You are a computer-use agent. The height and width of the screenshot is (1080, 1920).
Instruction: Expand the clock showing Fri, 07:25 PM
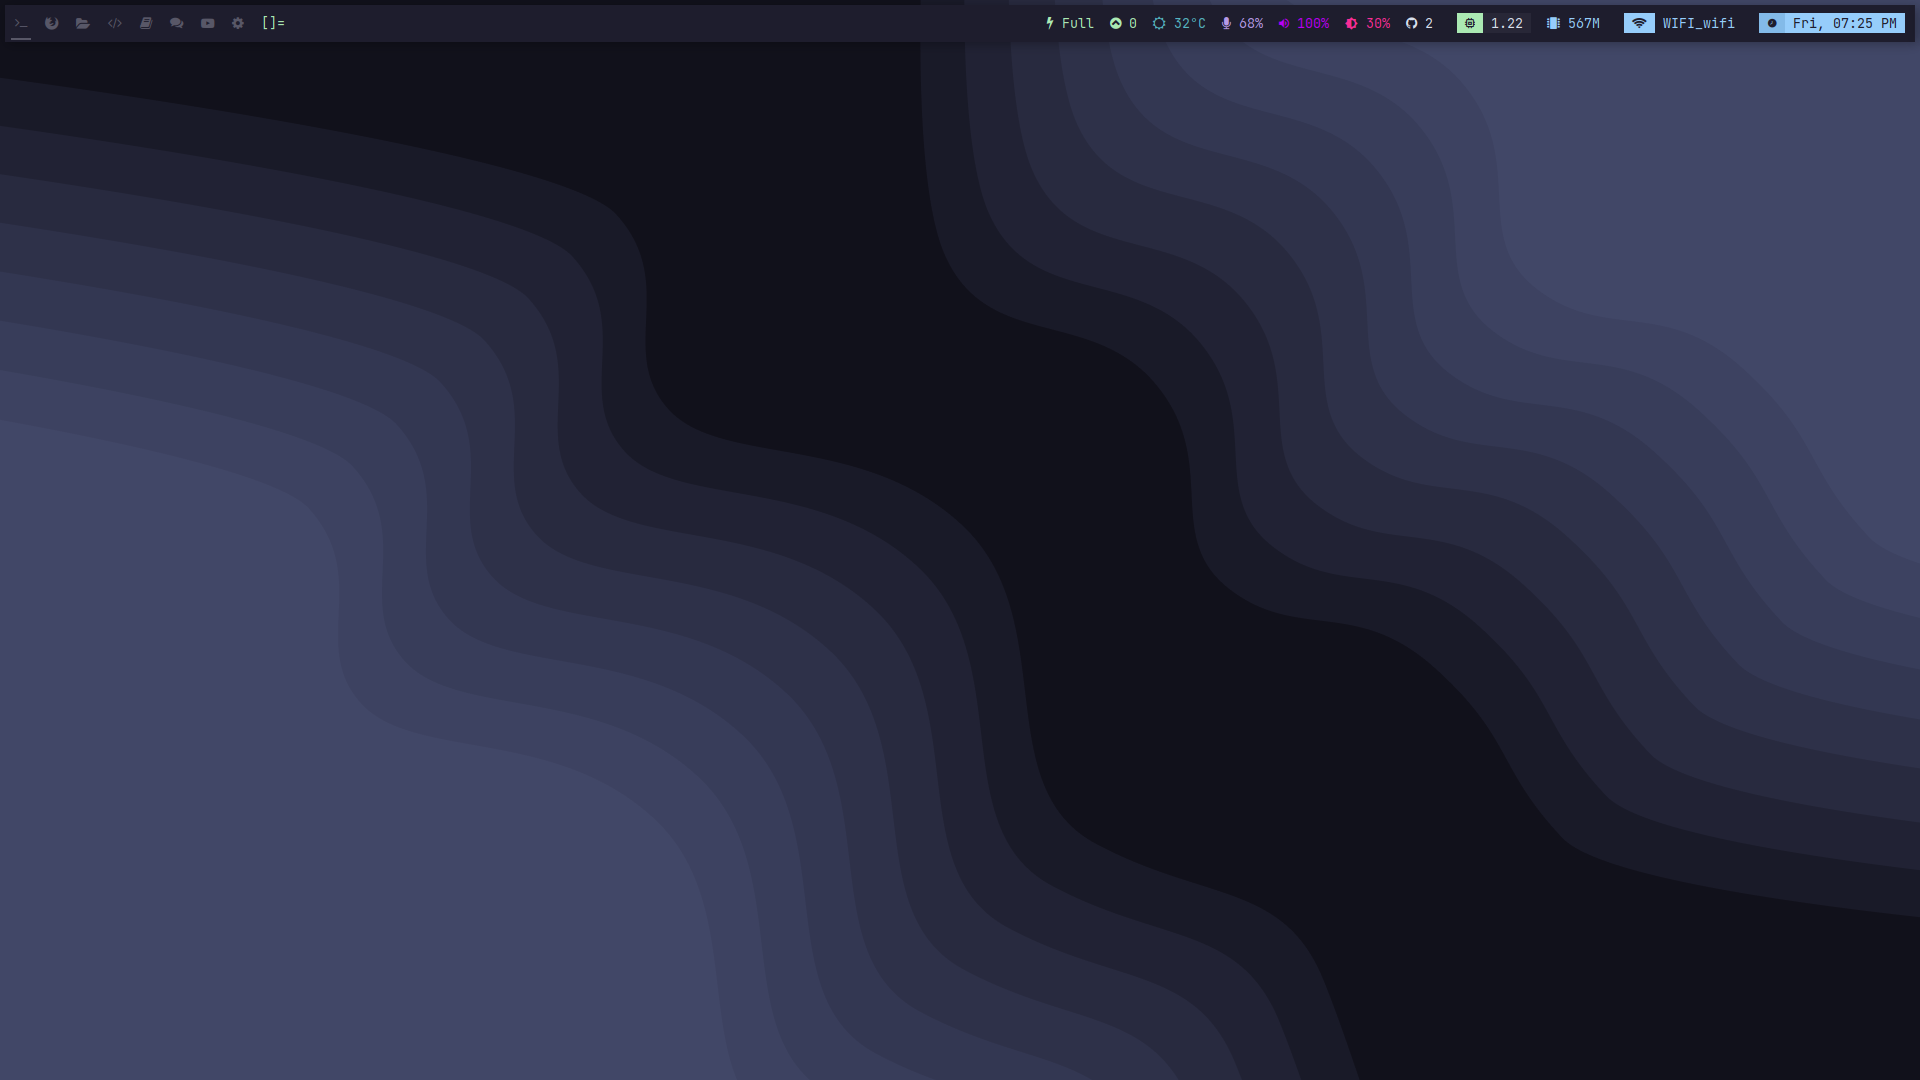[x=1832, y=23]
